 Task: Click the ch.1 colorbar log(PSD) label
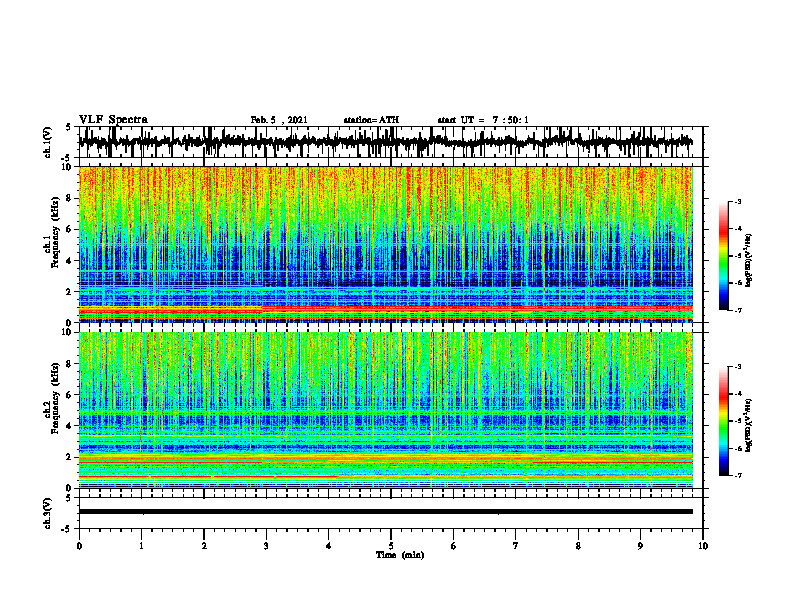point(748,261)
